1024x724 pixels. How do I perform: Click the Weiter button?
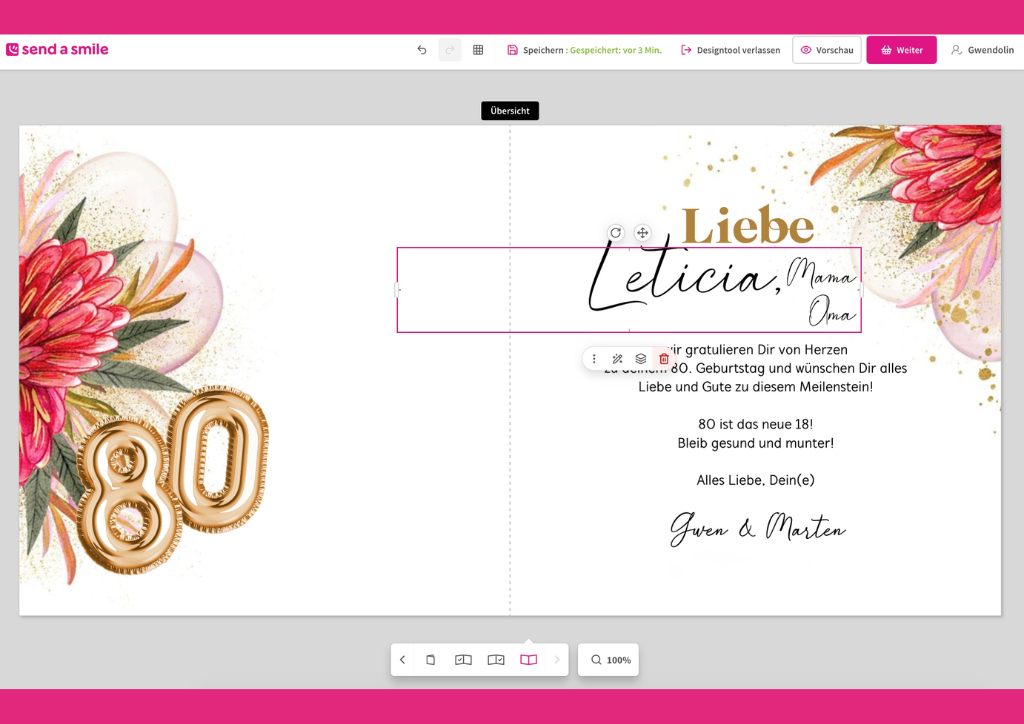901,50
